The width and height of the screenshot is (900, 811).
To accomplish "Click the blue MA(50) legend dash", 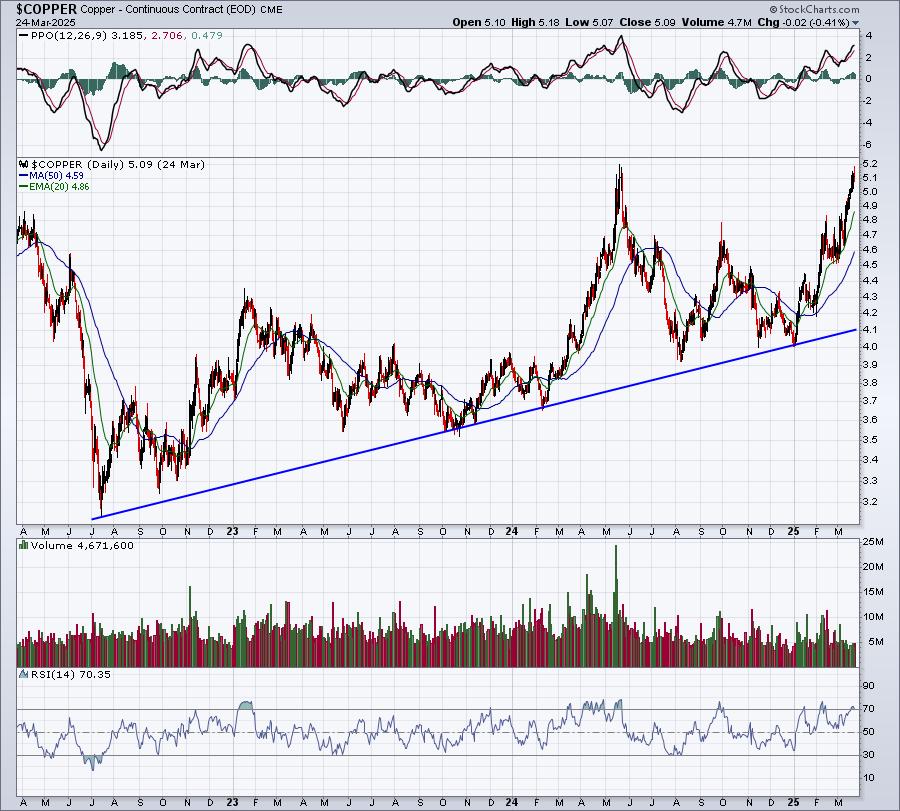I will (24, 176).
